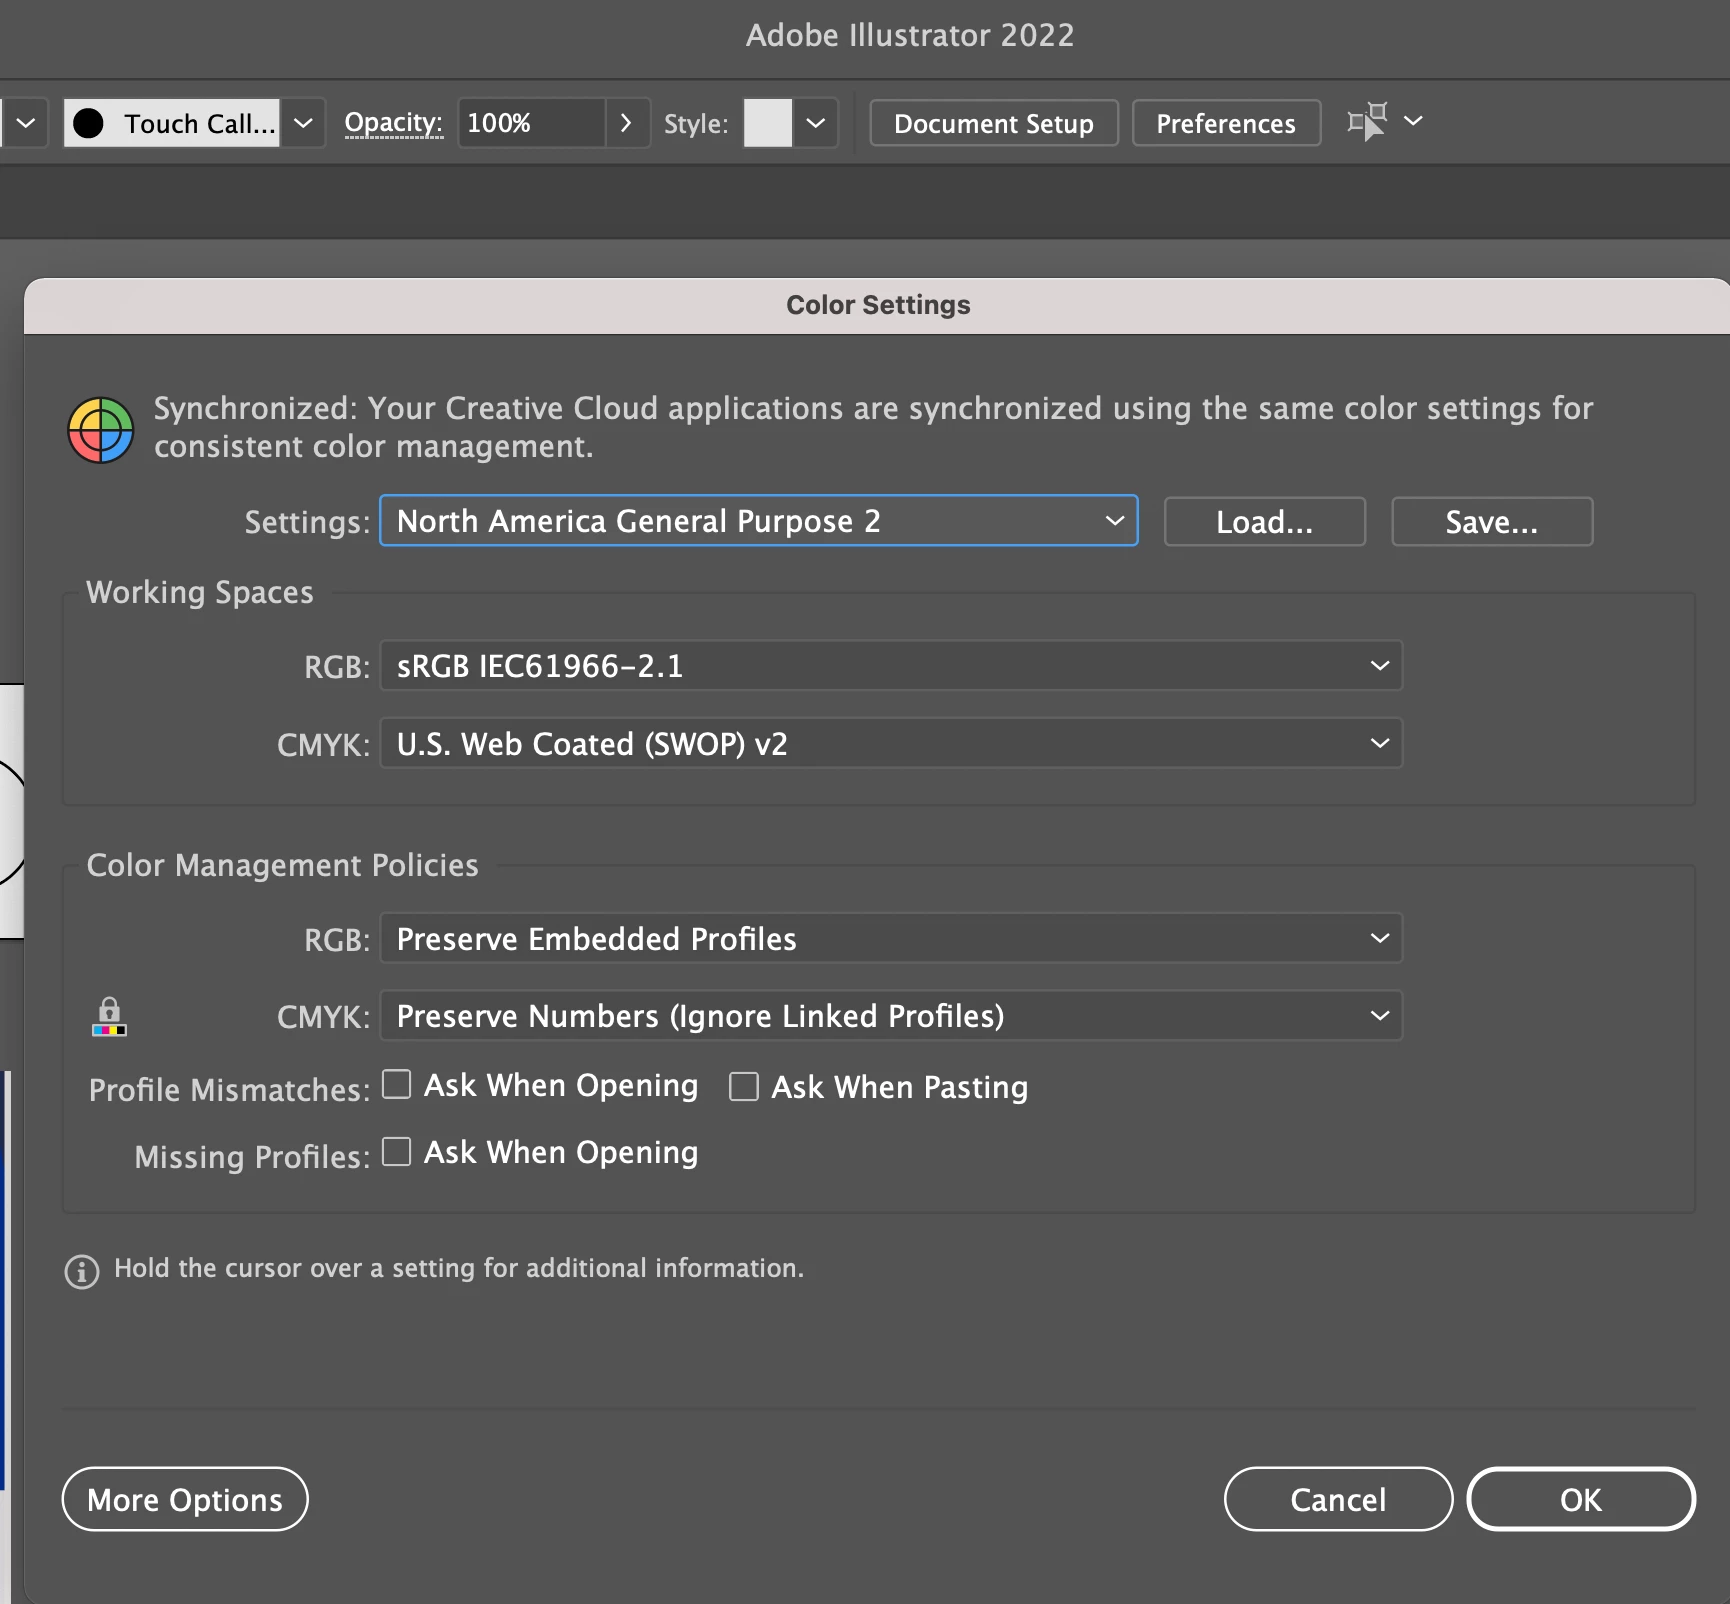The width and height of the screenshot is (1730, 1604).
Task: Click the Opacity 100% input field
Action: pos(532,123)
